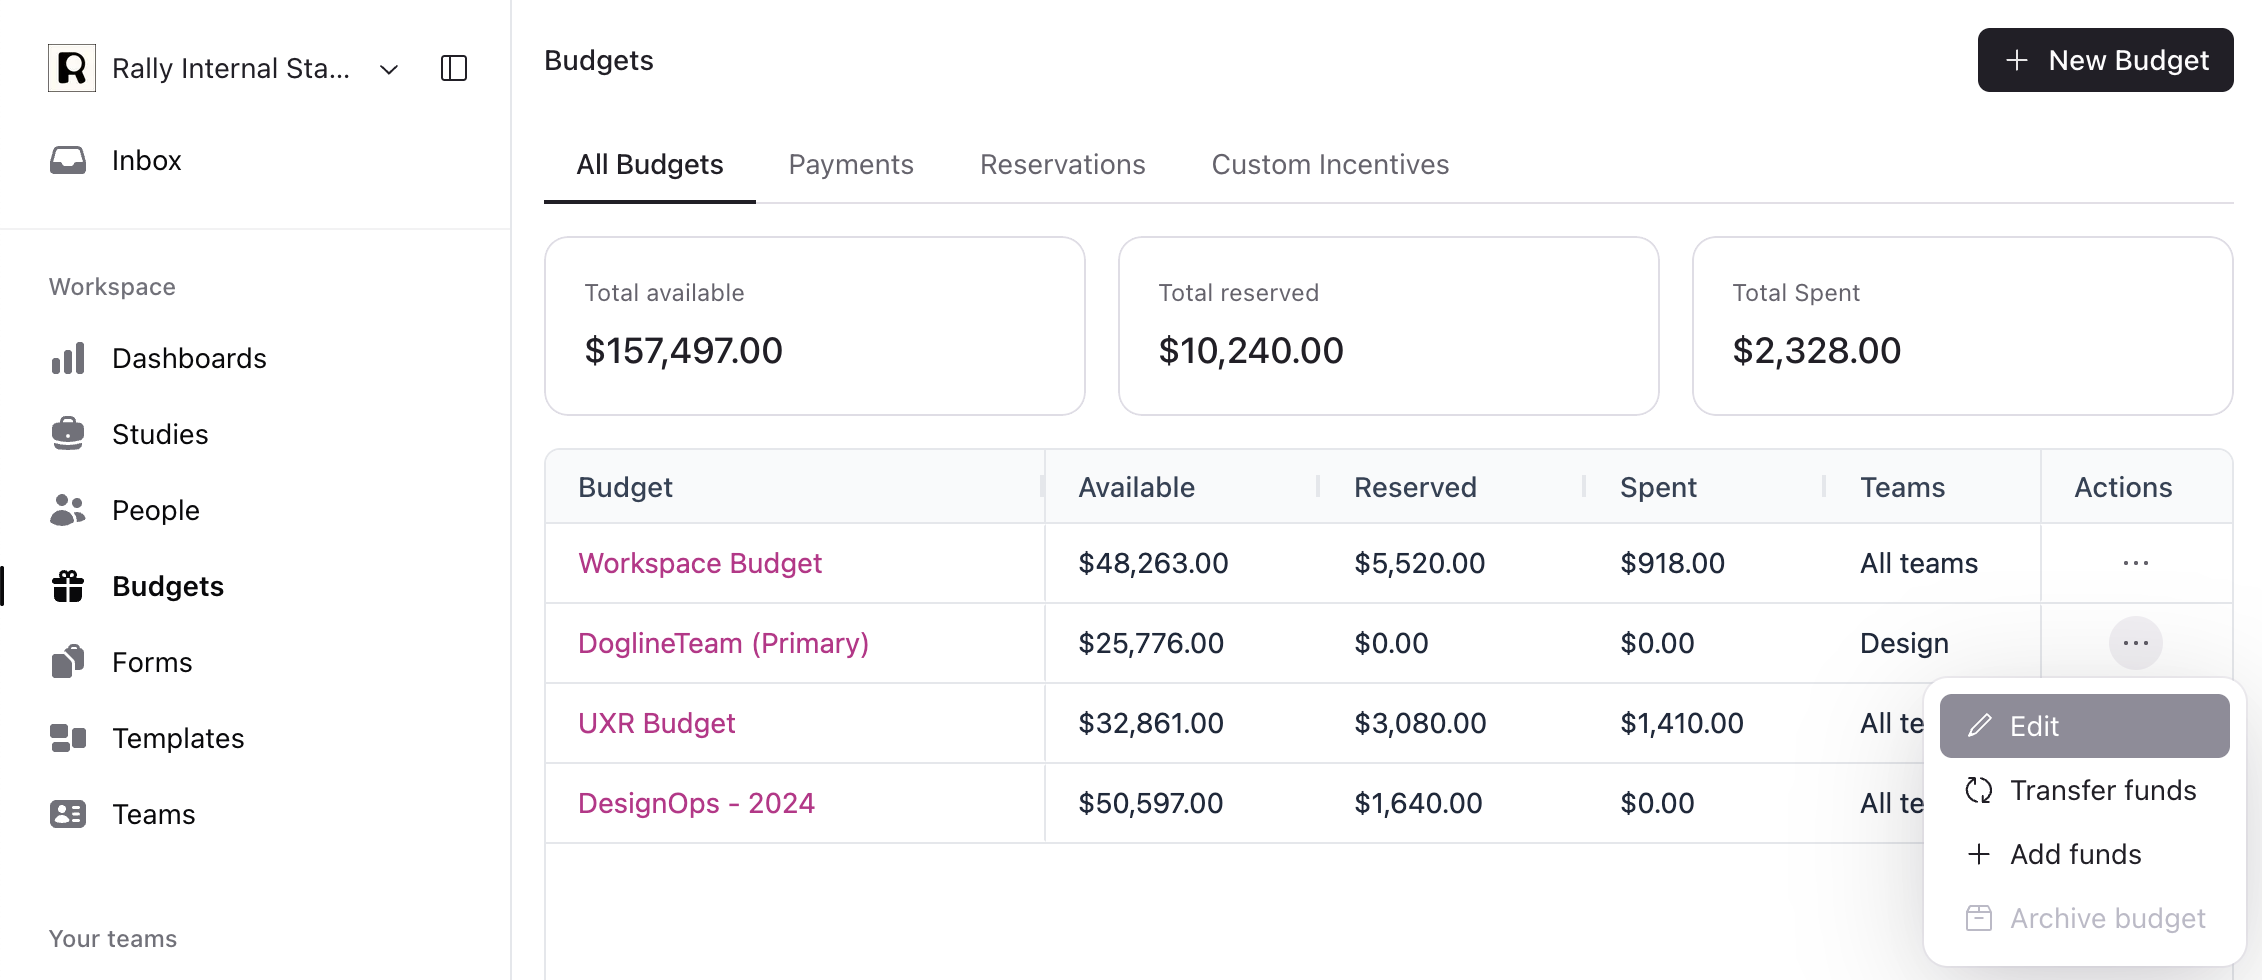
Task: Click the Rally logo icon
Action: coord(72,68)
